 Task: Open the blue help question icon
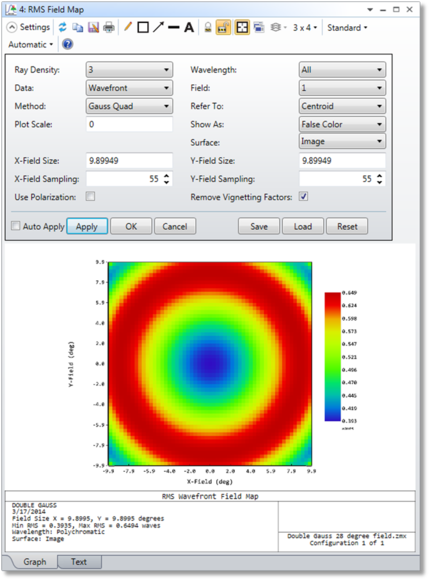67,44
